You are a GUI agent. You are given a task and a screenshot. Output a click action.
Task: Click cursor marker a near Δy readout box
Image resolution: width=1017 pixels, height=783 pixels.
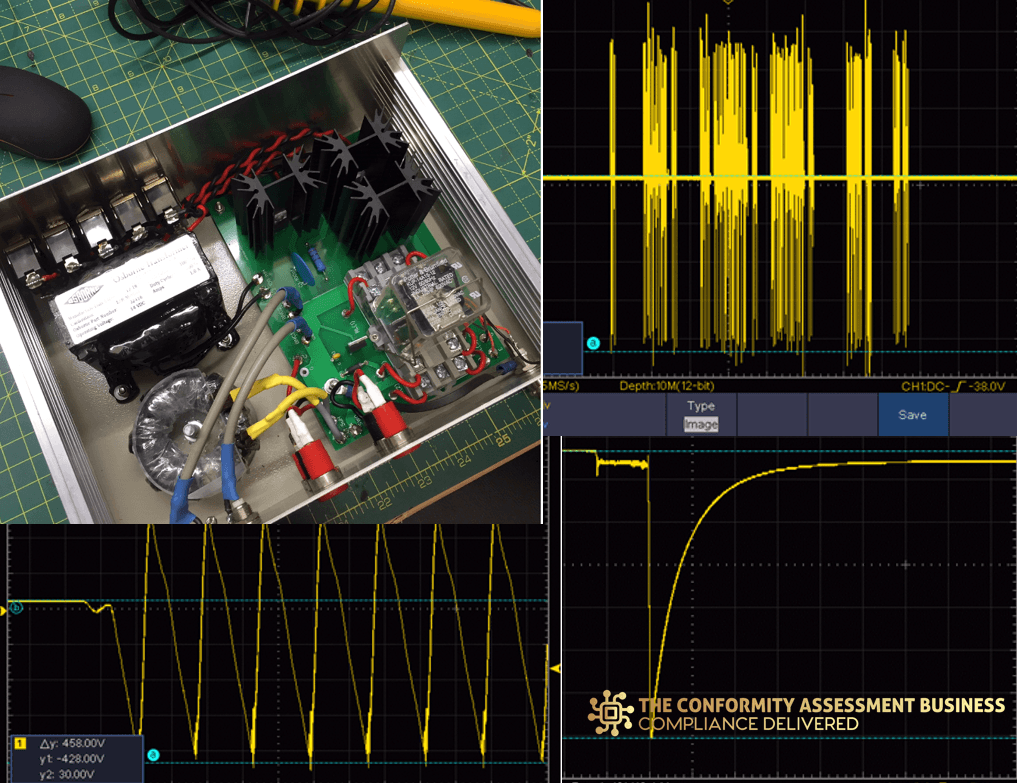[x=153, y=754]
